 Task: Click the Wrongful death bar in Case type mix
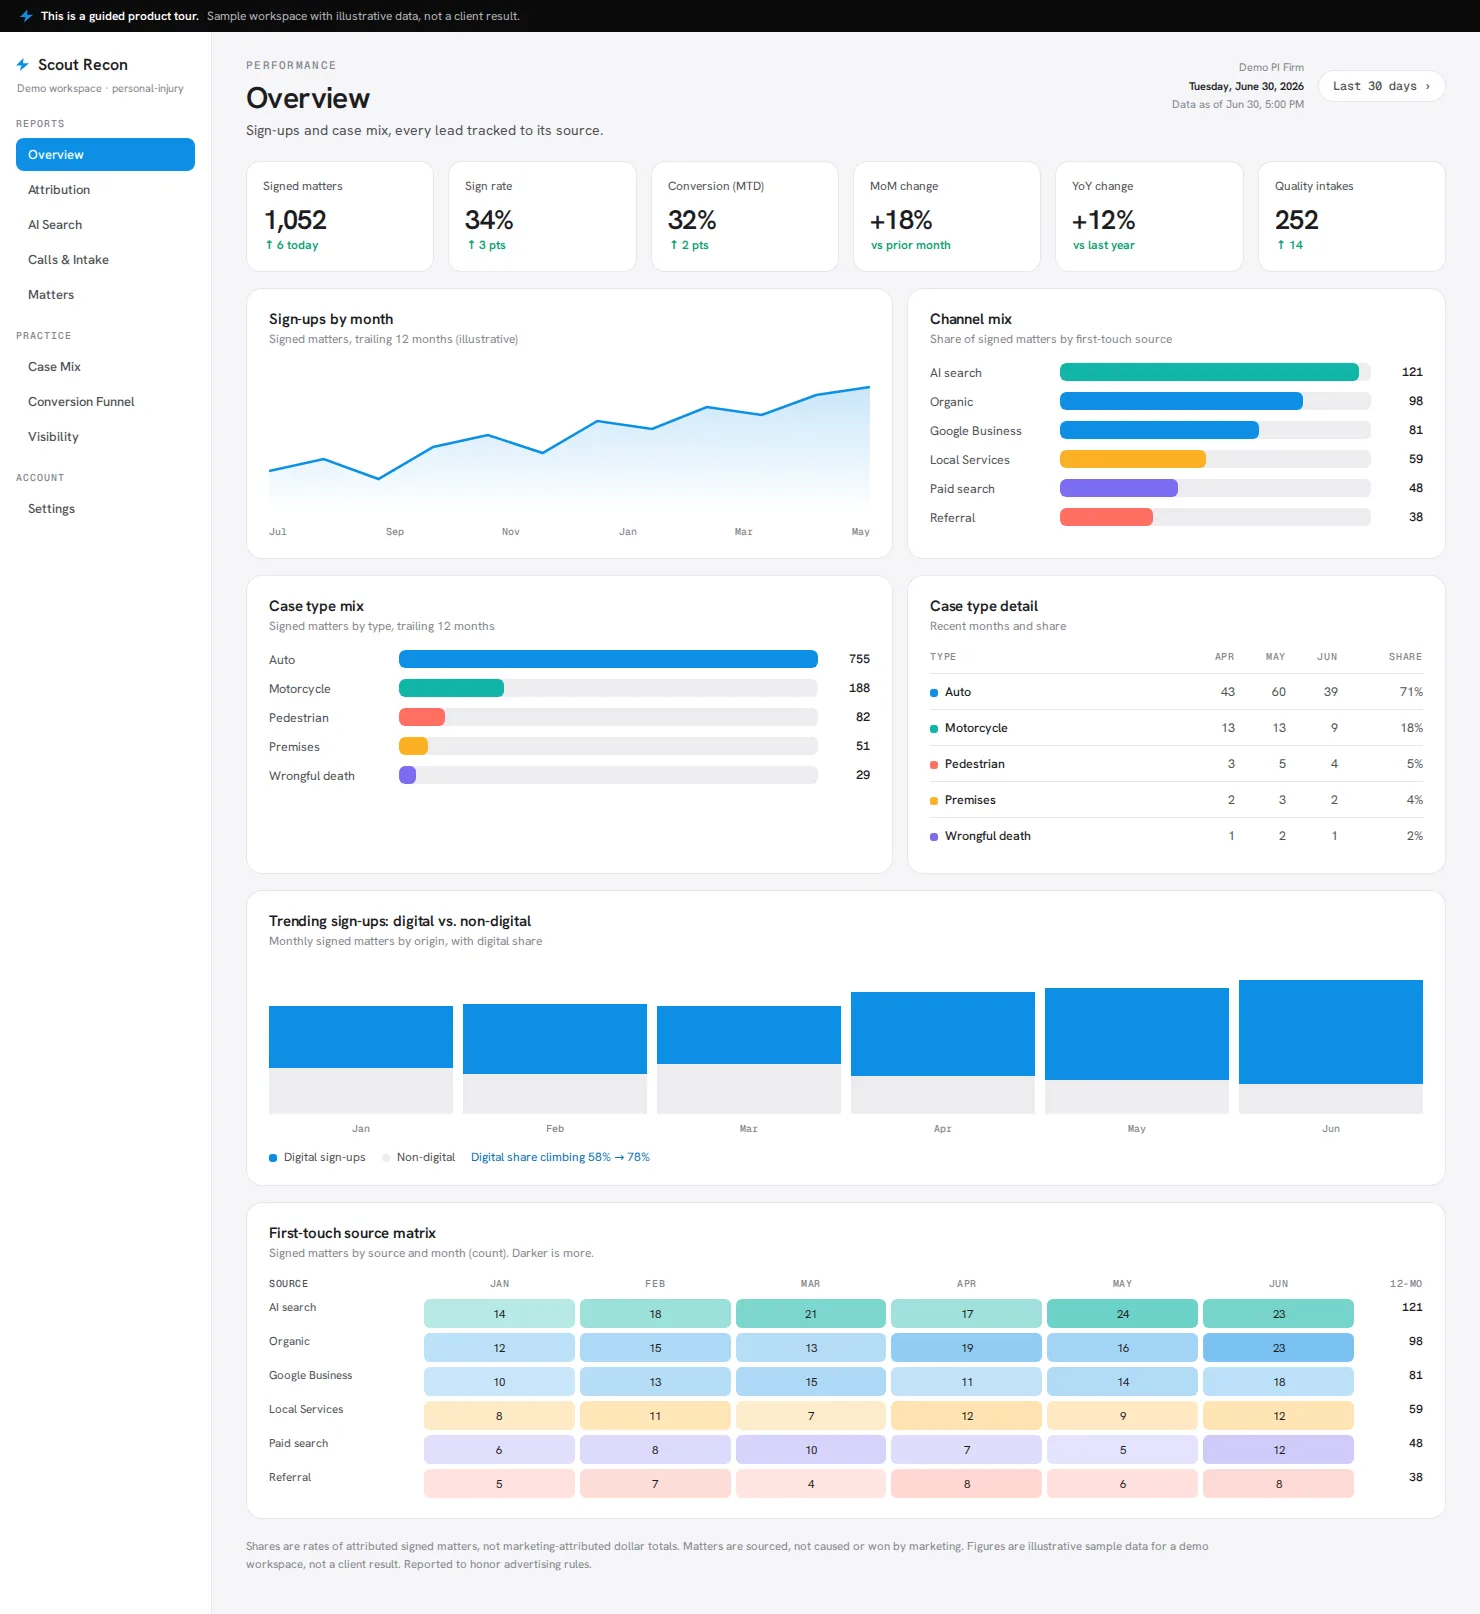tap(407, 775)
